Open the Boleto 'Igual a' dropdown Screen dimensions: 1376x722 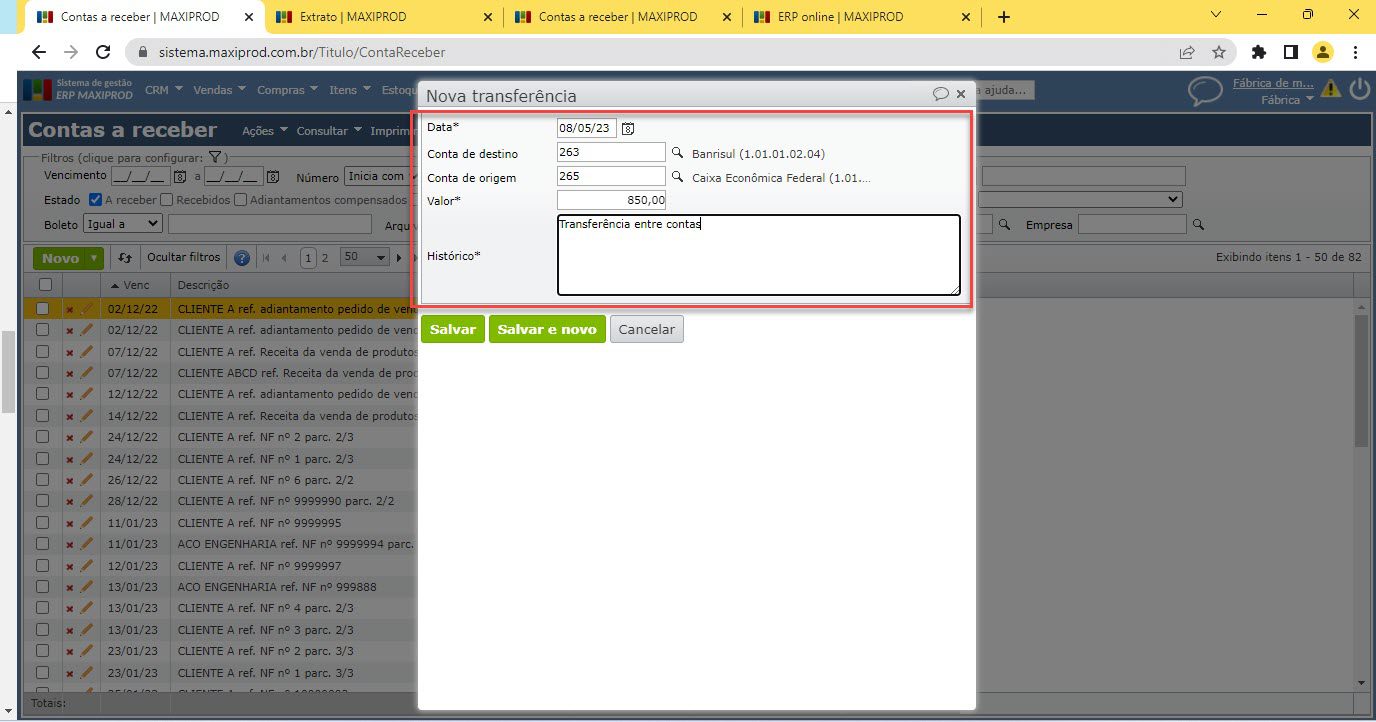coord(123,224)
